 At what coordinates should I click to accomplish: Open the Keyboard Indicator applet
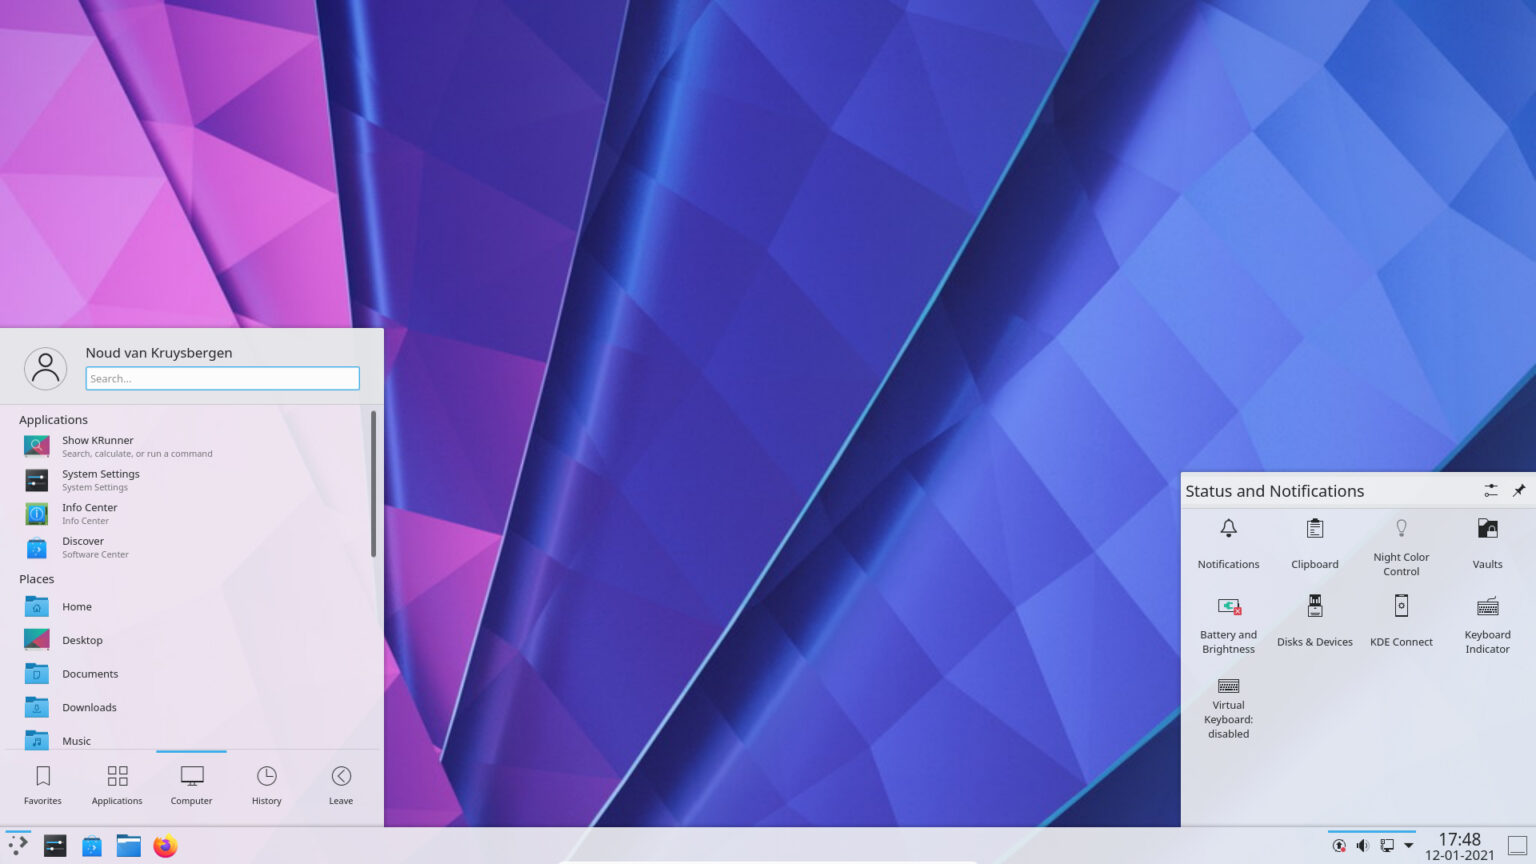tap(1487, 620)
